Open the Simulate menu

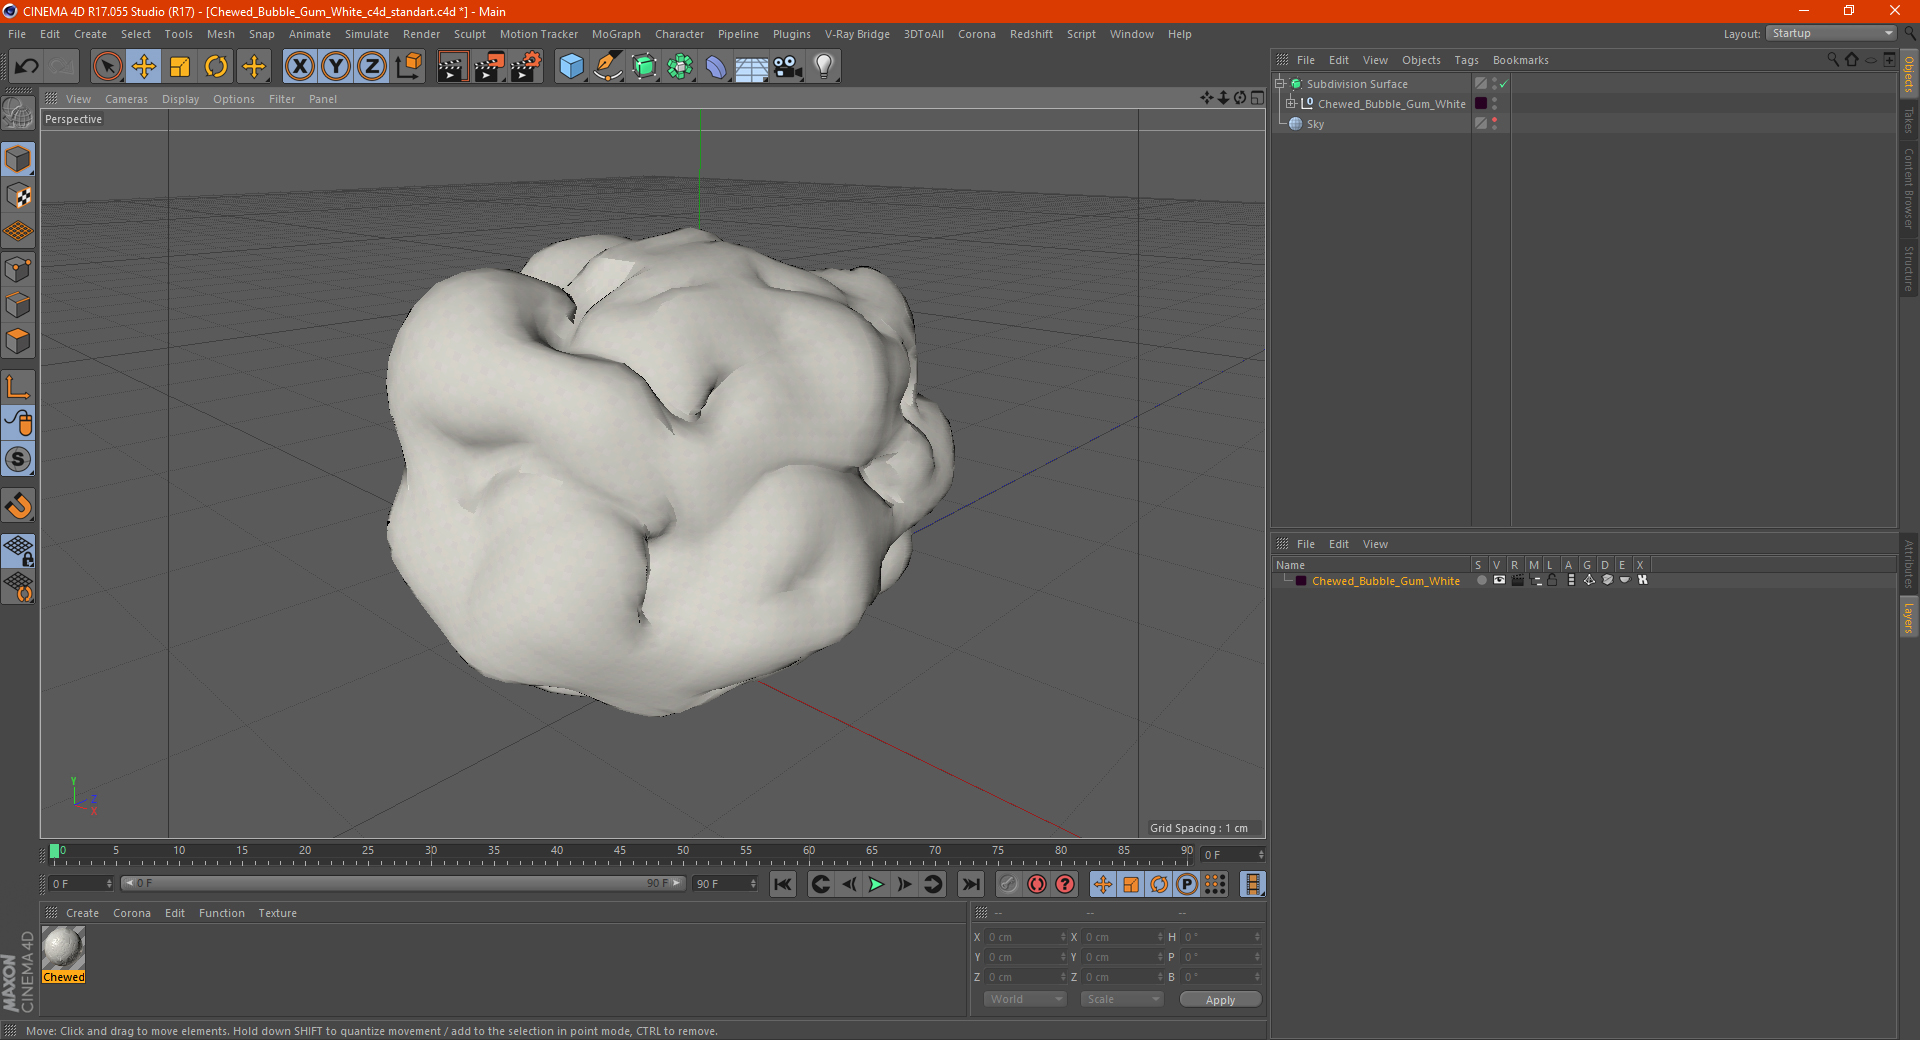coord(367,34)
